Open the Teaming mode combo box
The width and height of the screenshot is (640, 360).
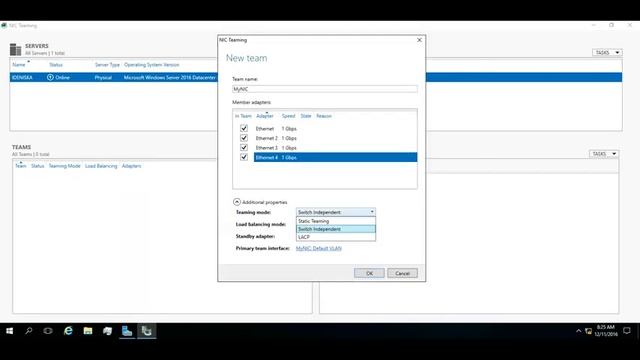click(x=336, y=212)
